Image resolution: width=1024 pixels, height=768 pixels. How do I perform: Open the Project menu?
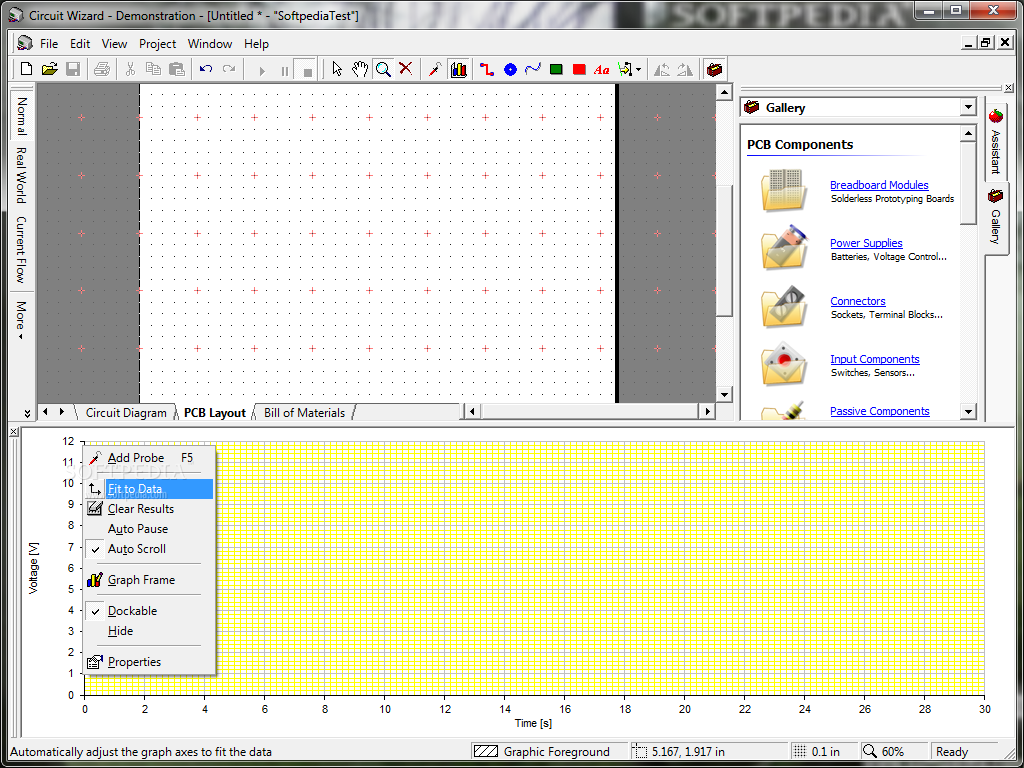coord(157,44)
